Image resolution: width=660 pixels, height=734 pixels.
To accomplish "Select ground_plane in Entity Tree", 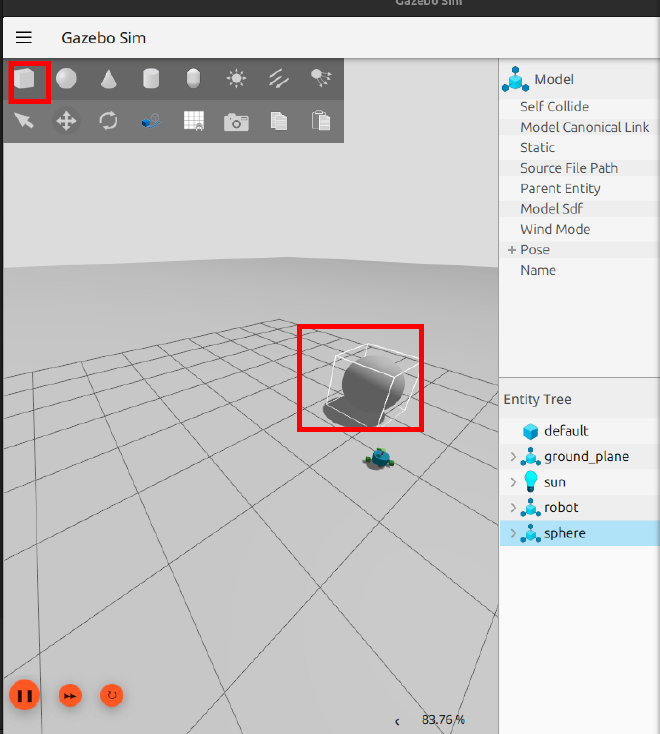I will pos(579,456).
